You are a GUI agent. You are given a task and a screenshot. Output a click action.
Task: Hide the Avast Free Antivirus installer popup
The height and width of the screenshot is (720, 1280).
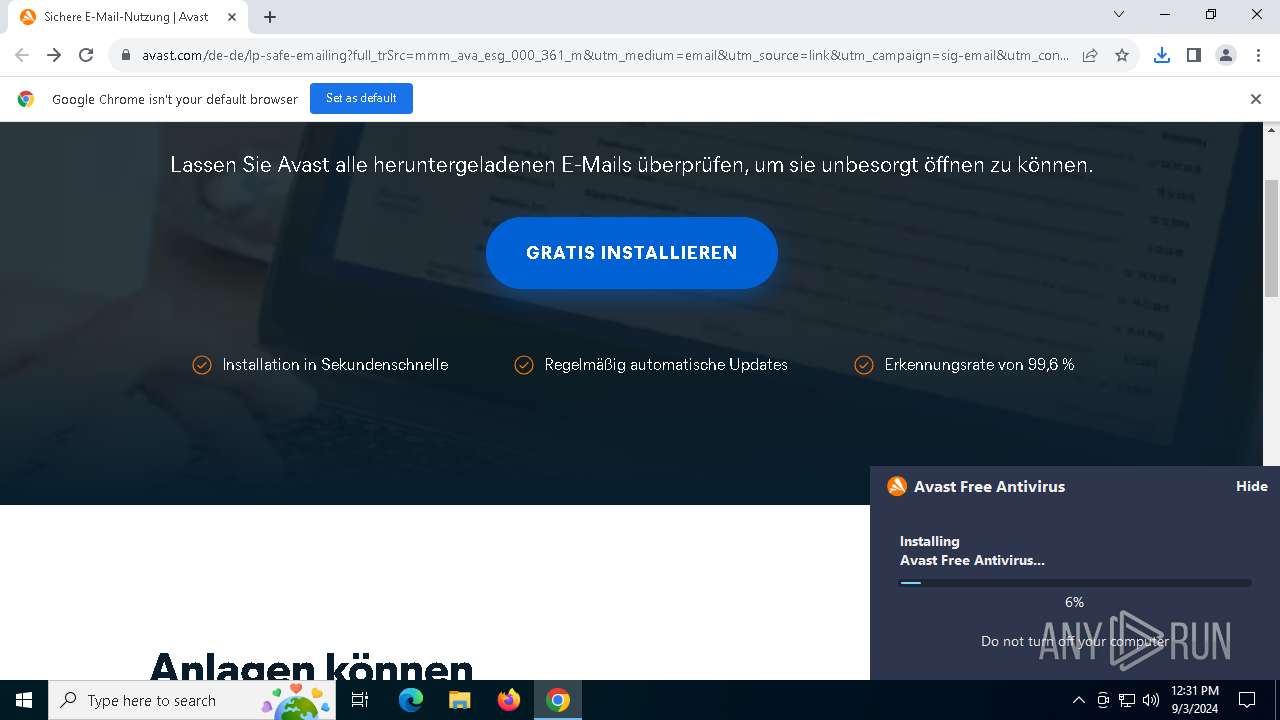click(1251, 486)
